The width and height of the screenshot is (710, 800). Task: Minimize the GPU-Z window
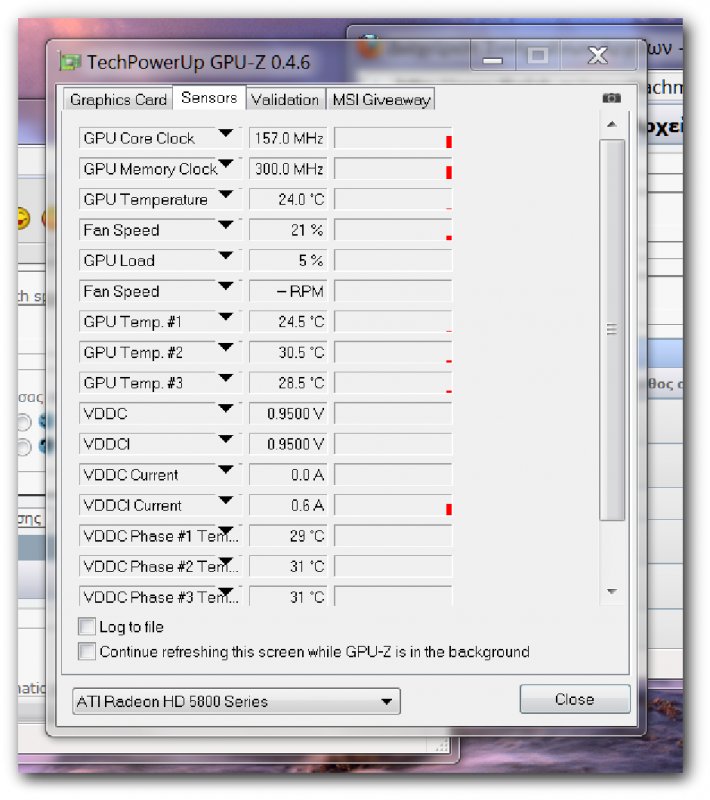(x=493, y=55)
